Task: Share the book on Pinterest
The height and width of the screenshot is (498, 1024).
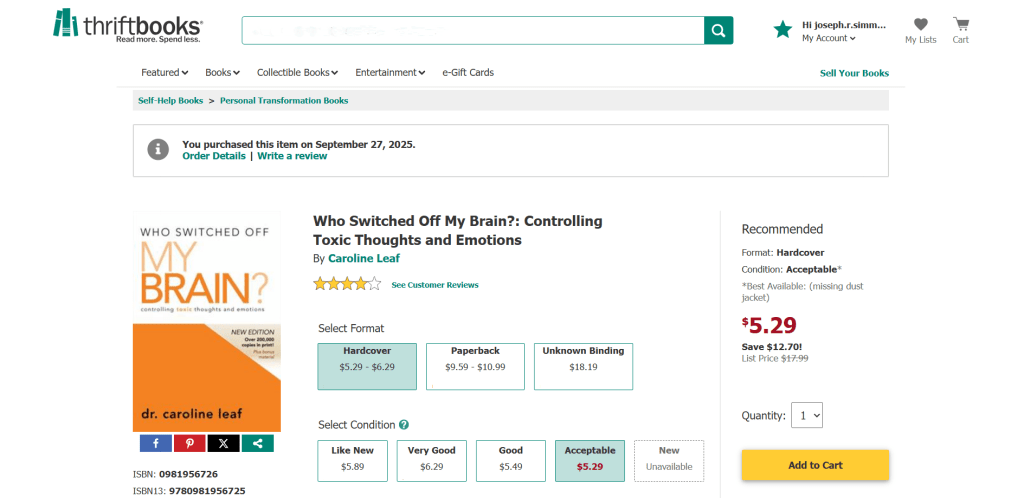Action: click(x=189, y=443)
